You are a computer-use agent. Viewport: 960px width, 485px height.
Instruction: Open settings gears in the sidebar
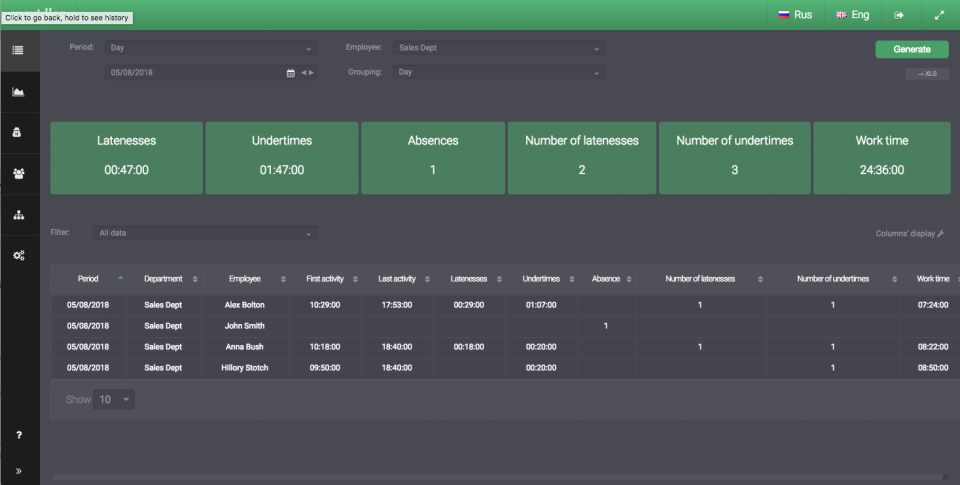[x=18, y=255]
